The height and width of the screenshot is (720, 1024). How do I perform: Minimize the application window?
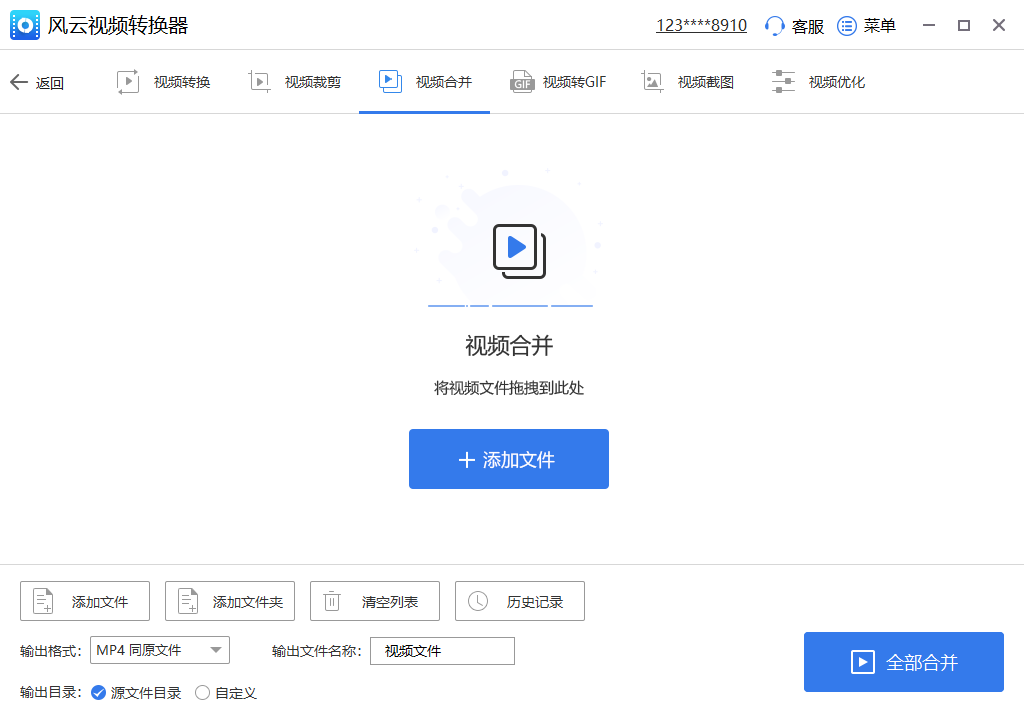tap(929, 25)
